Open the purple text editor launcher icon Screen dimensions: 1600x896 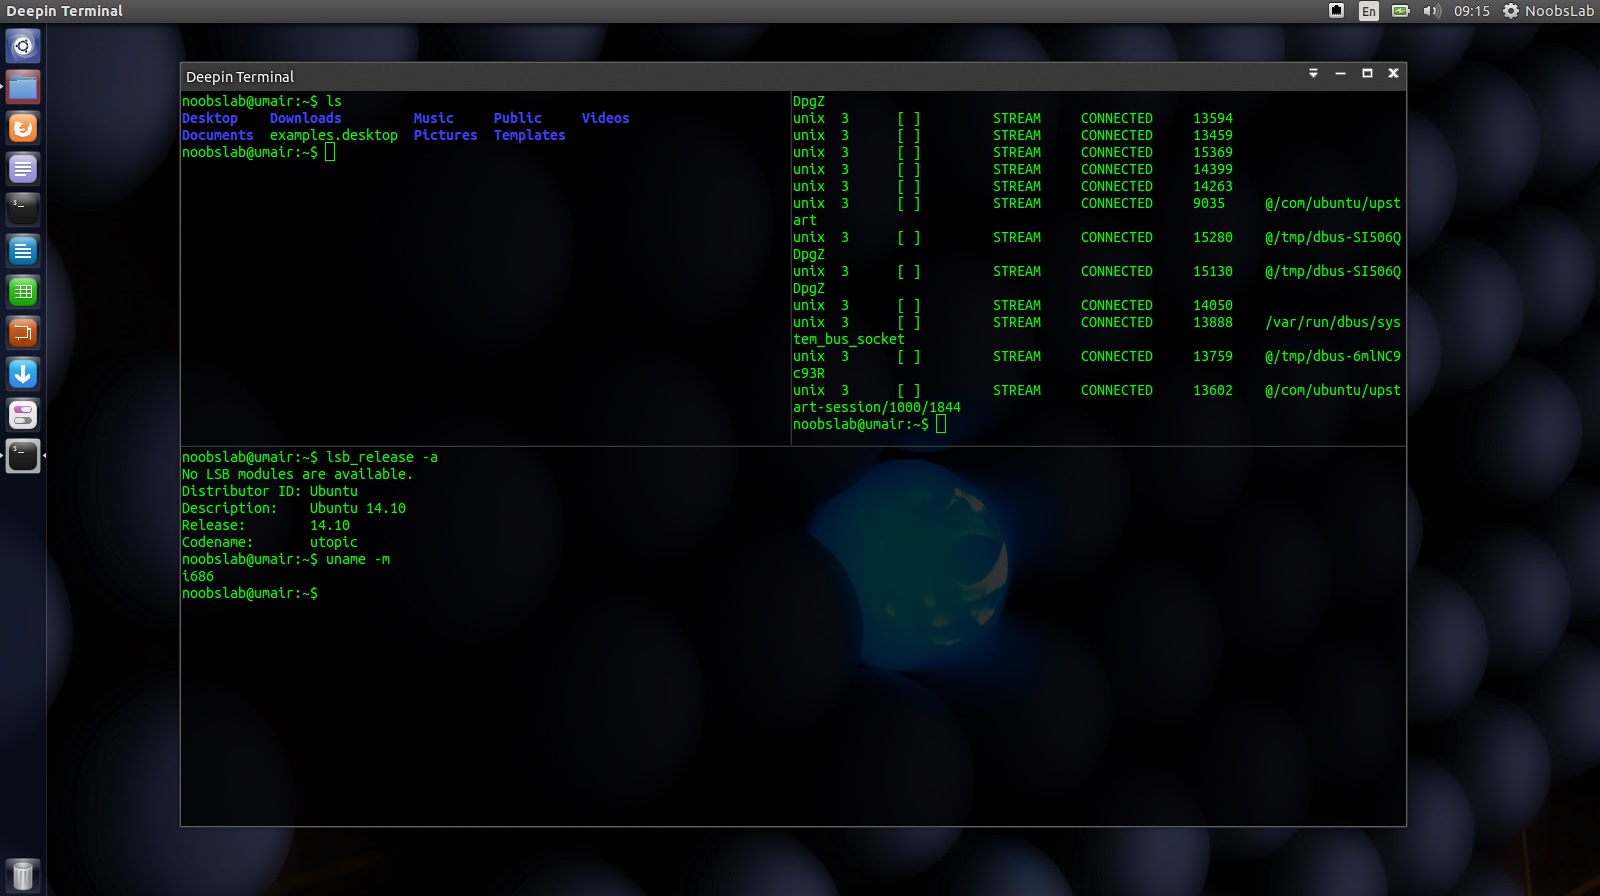(23, 169)
